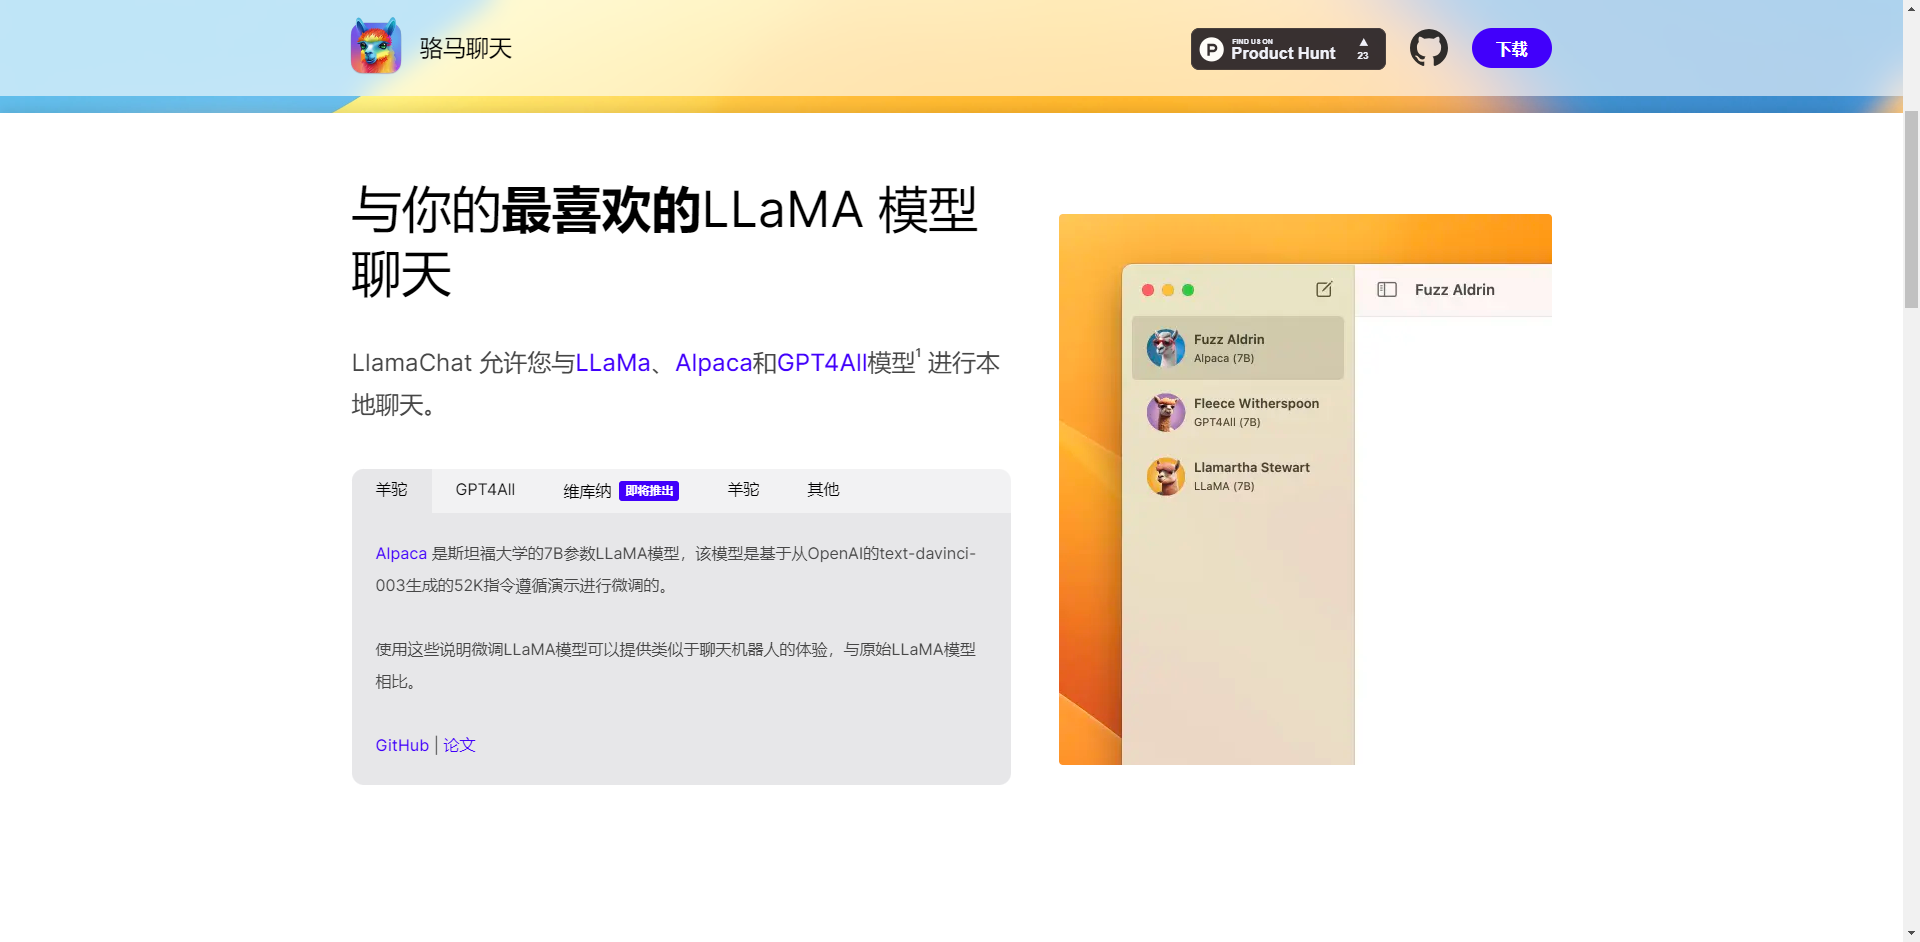Open the GitHub octocat icon in header
1920x942 pixels.
pyautogui.click(x=1428, y=48)
